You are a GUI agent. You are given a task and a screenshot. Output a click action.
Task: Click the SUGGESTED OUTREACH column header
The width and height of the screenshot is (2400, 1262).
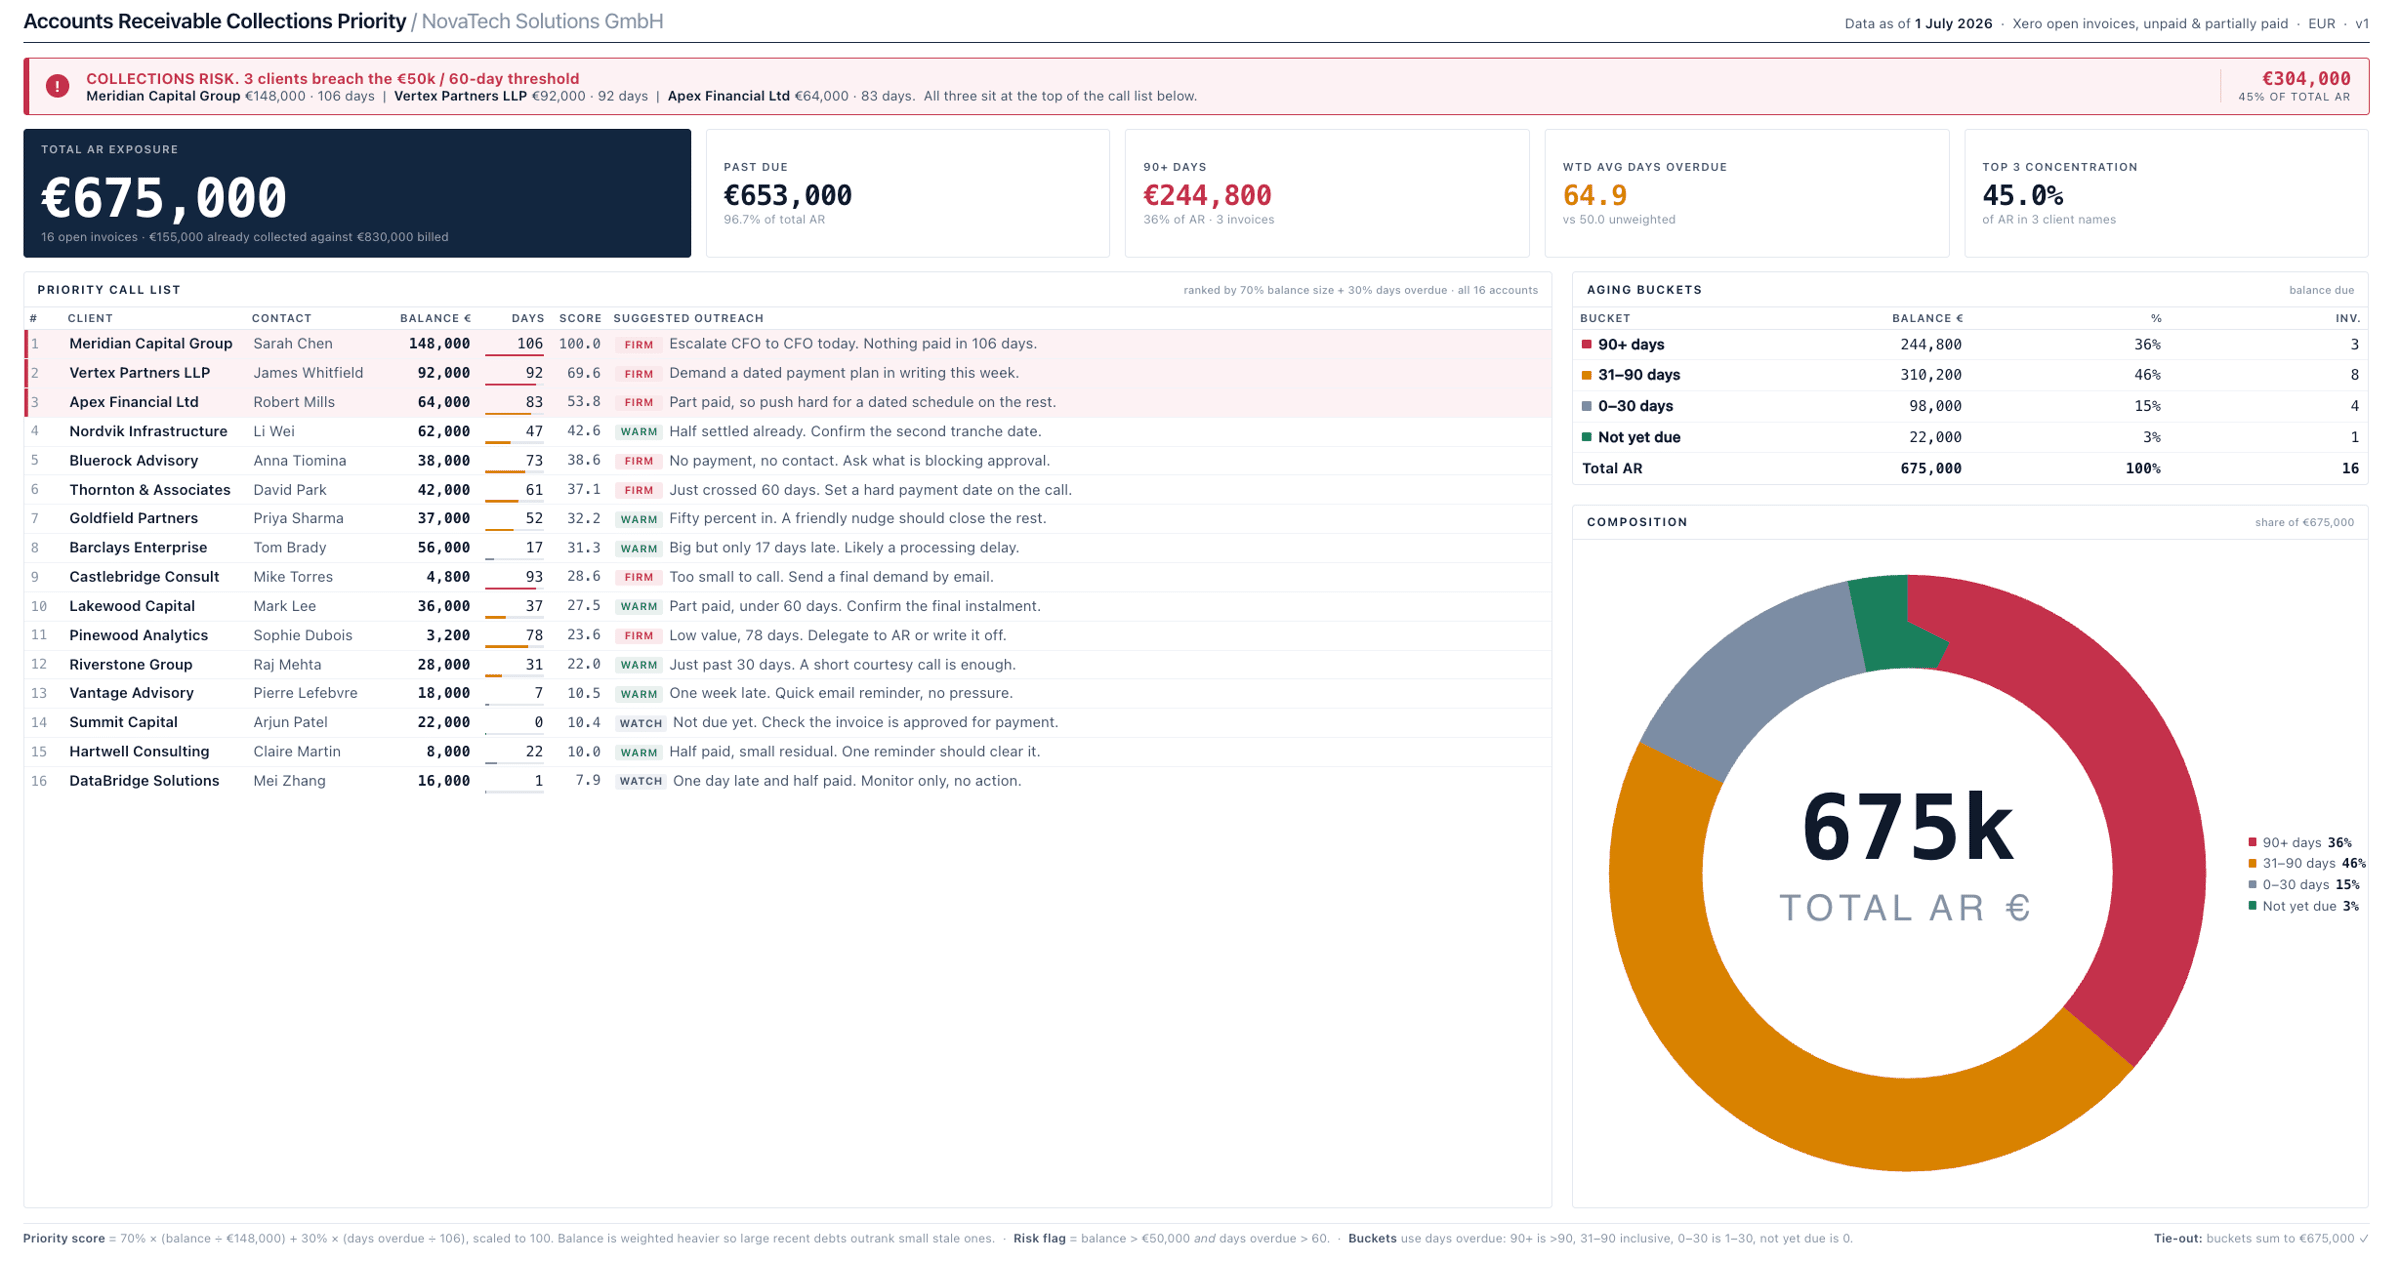coord(689,318)
